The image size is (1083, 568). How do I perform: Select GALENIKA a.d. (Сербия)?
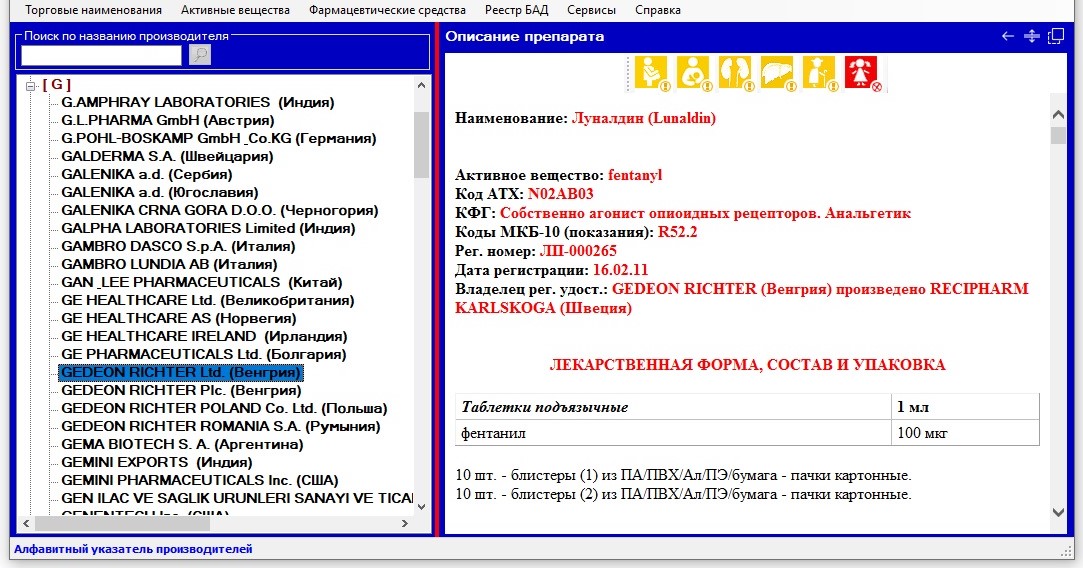pos(146,174)
